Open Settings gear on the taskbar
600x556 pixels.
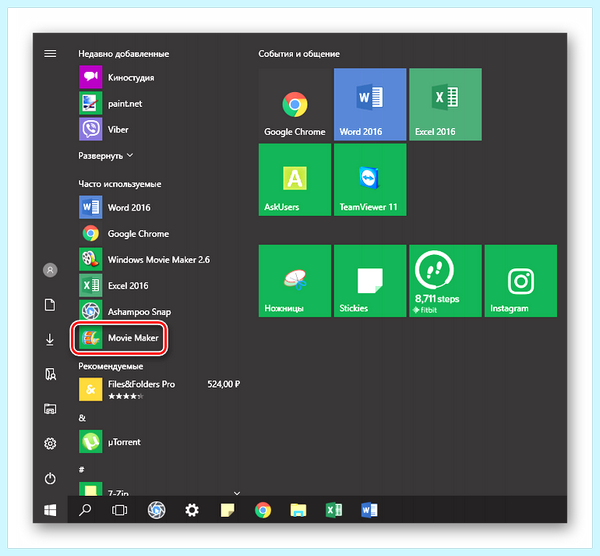pos(192,510)
